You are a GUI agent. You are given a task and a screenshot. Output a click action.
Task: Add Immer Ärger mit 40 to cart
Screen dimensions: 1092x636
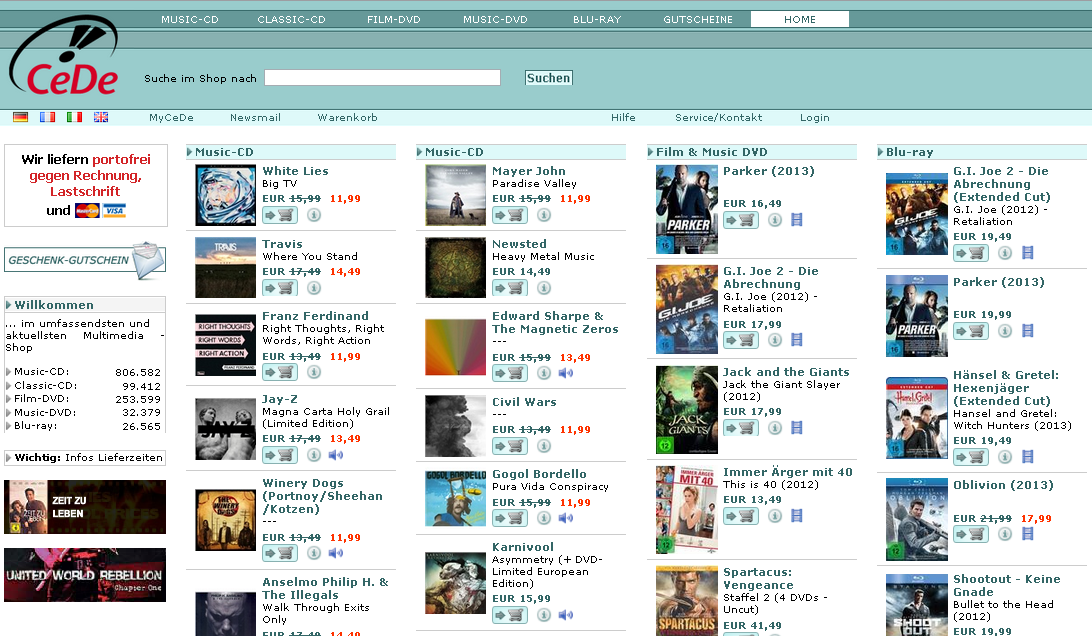[741, 516]
